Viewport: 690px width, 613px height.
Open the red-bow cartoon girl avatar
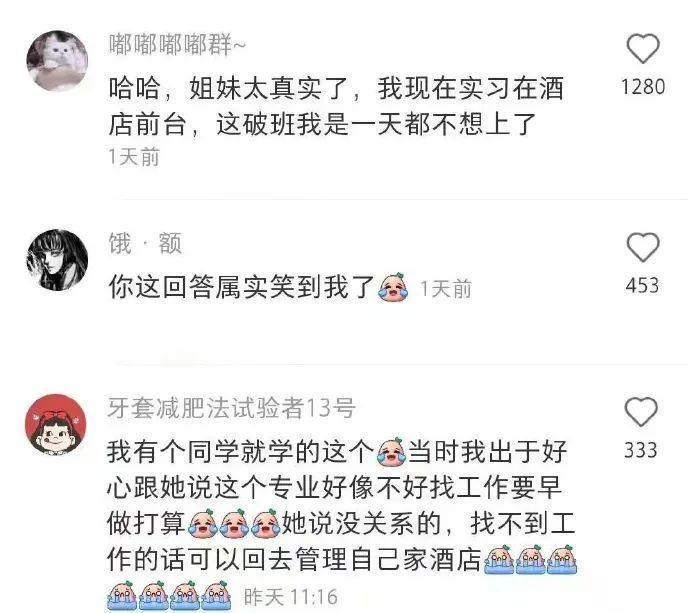point(56,424)
